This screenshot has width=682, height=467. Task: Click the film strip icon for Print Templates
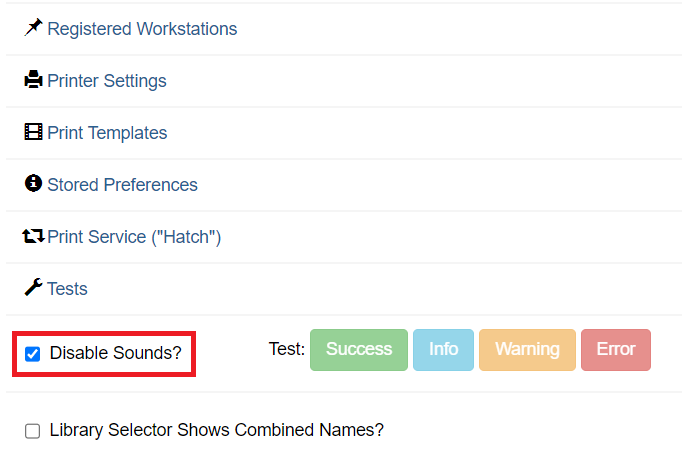(x=33, y=132)
